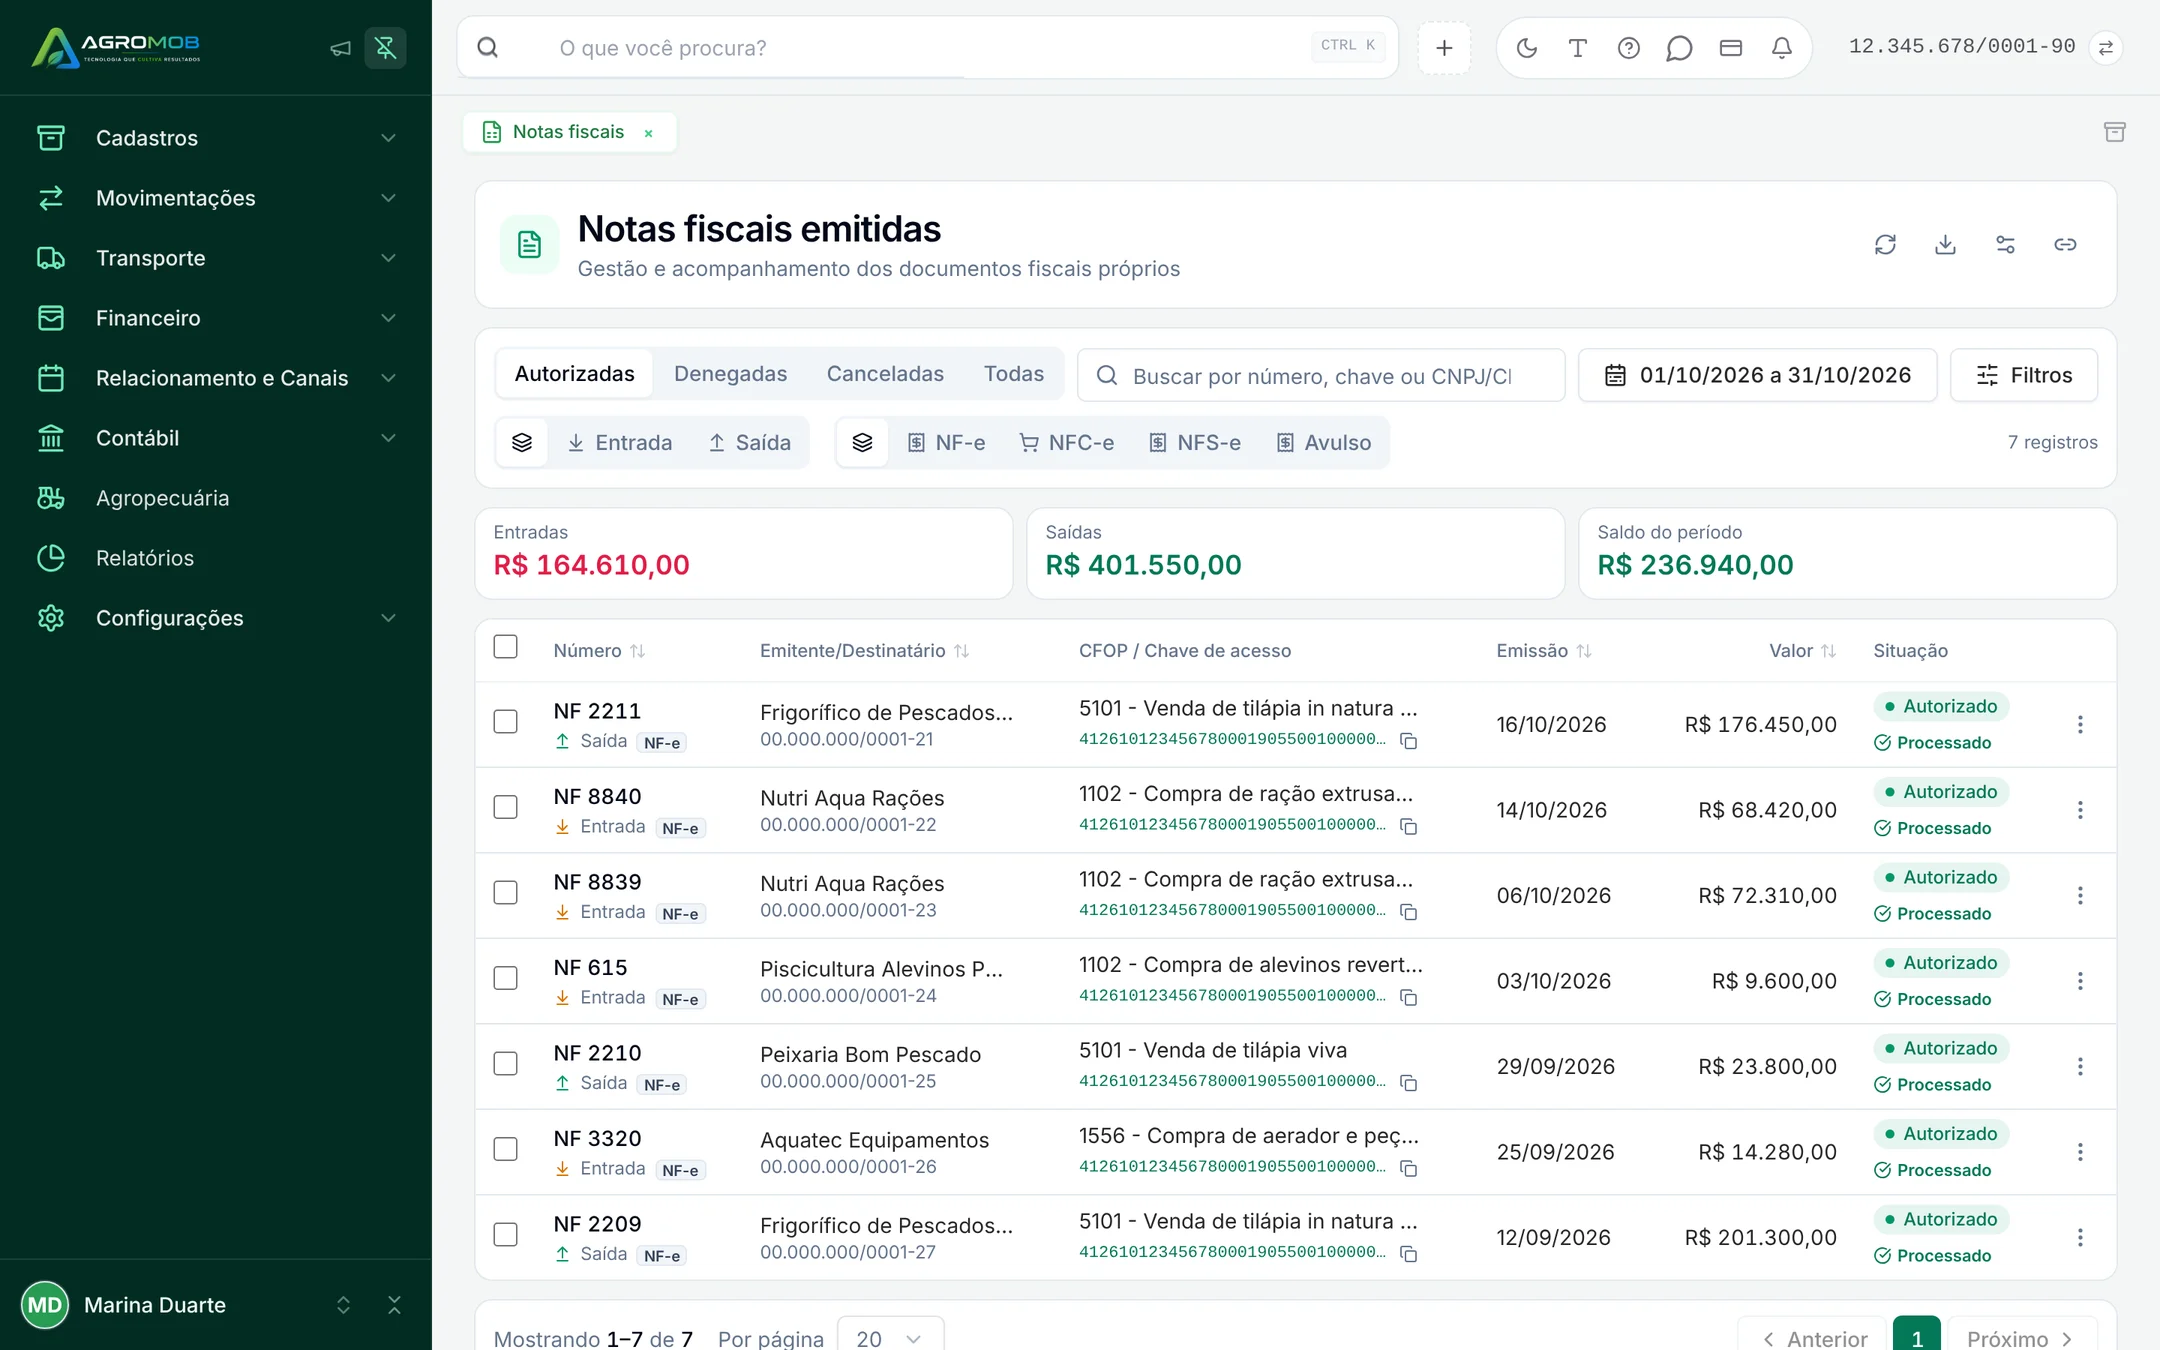The height and width of the screenshot is (1350, 2160).
Task: Check the NF 2211 row checkbox
Action: (506, 722)
